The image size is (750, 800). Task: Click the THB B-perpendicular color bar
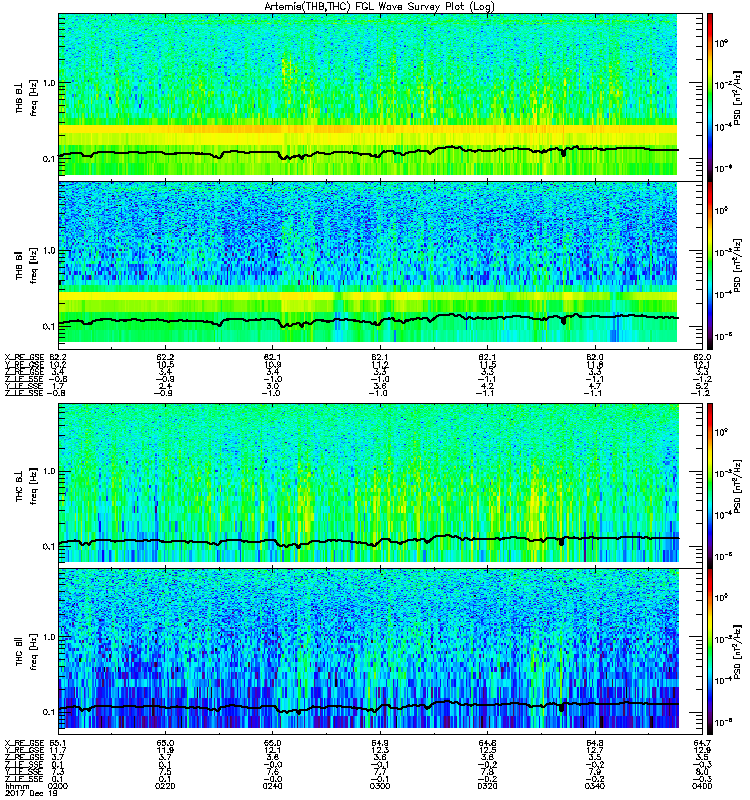pyautogui.click(x=710, y=97)
